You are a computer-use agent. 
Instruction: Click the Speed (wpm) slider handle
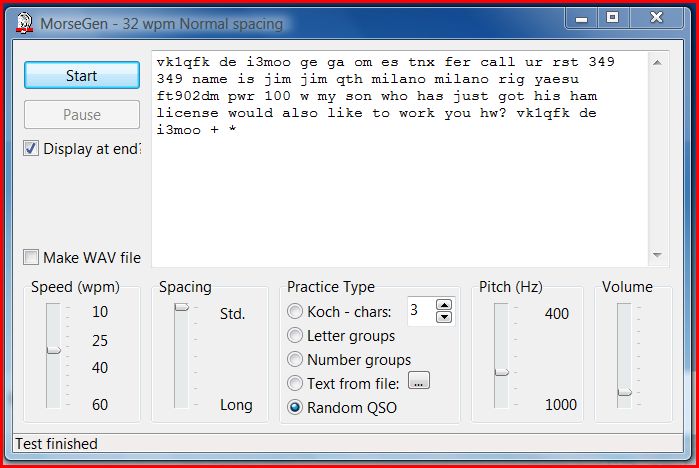click(53, 350)
